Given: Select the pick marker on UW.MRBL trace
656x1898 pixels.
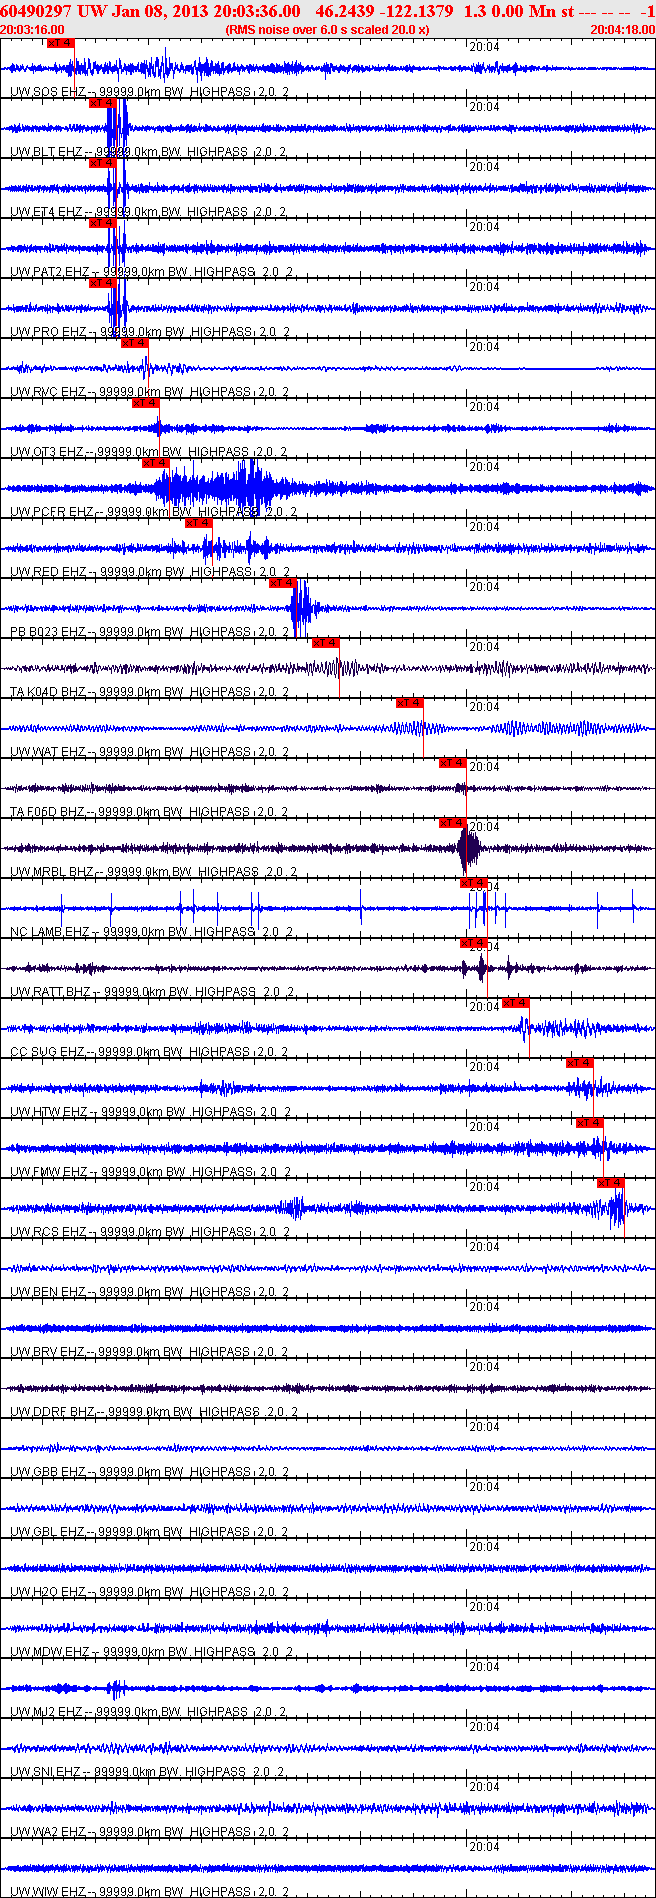Looking at the screenshot, I should pos(452,823).
